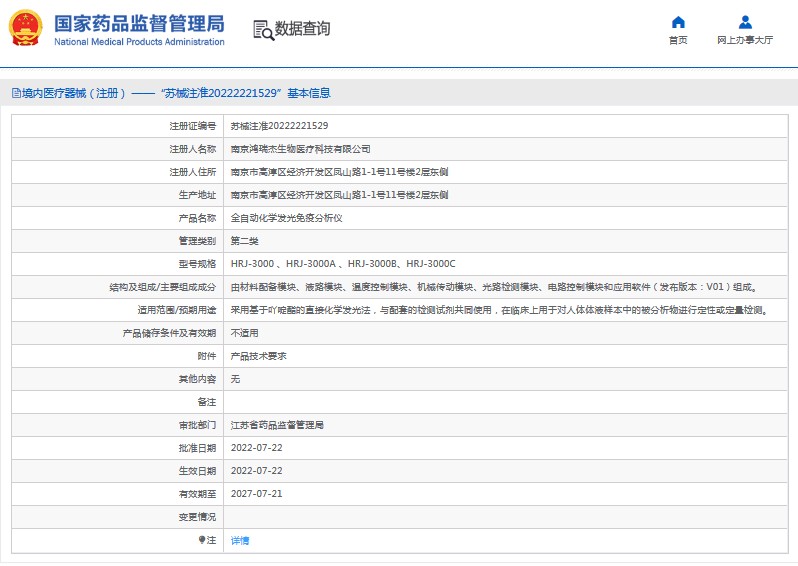Click the 其他内容 value 无
The height and width of the screenshot is (566, 798).
coord(235,379)
